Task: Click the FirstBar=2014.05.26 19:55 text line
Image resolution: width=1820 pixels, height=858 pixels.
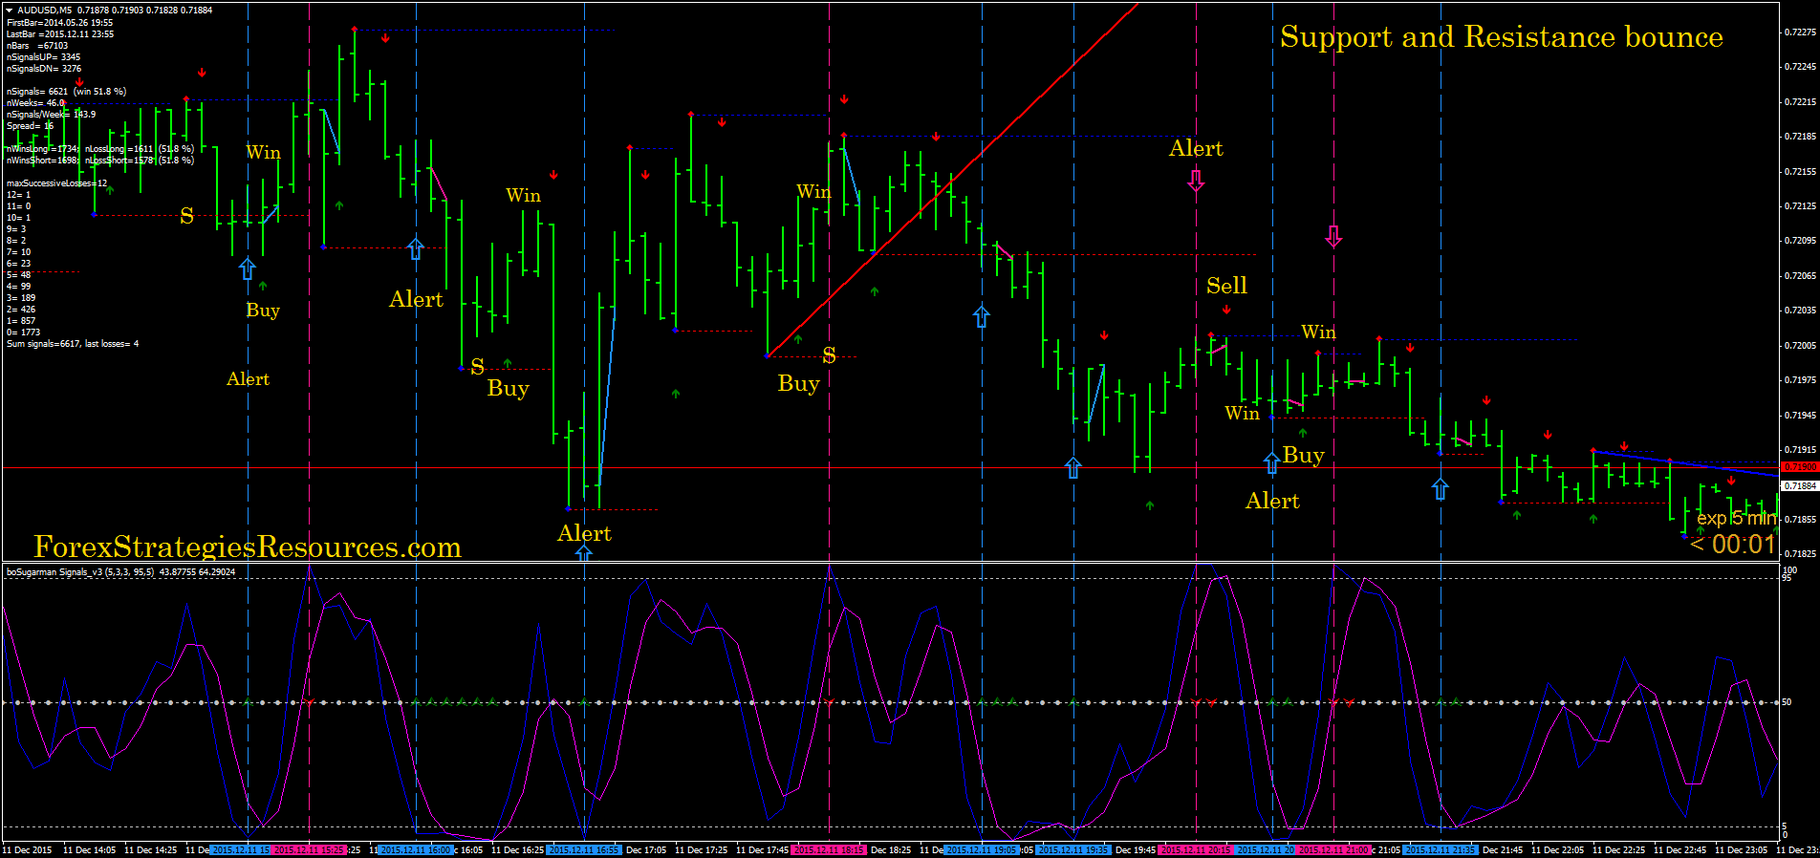Action: tap(59, 22)
